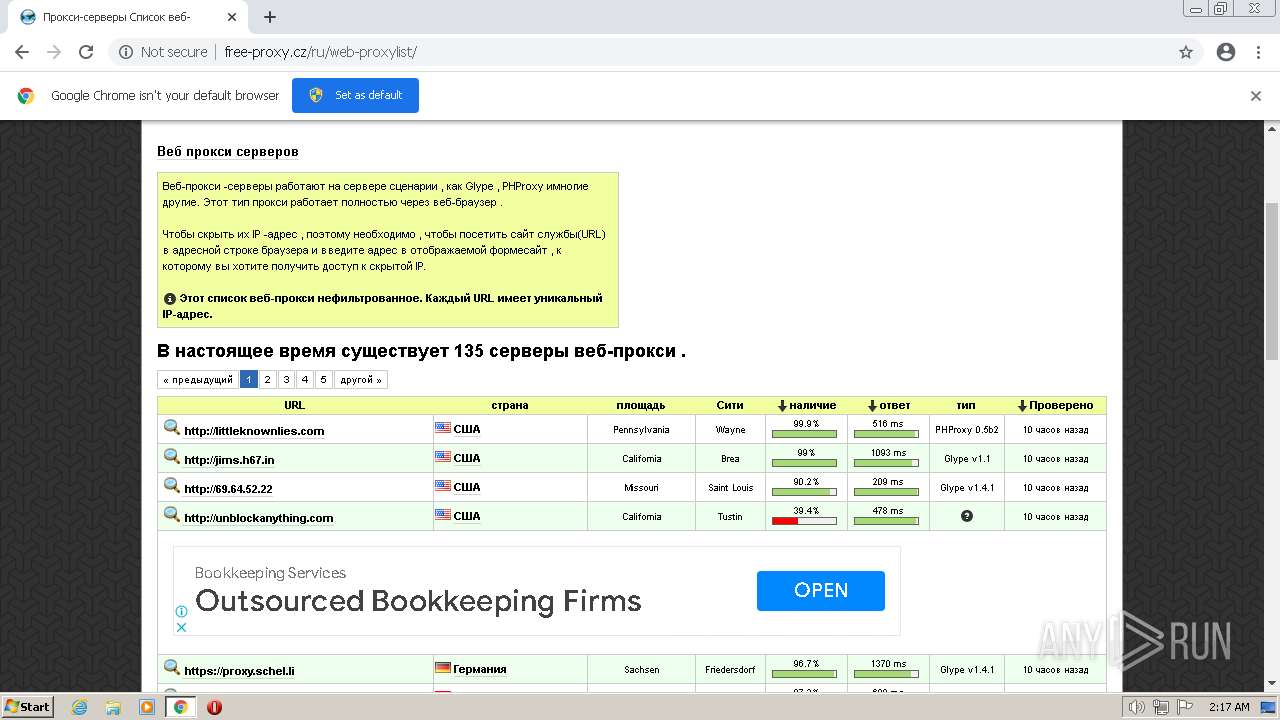
Task: Click clock showing 2:17 AM
Action: [1229, 707]
